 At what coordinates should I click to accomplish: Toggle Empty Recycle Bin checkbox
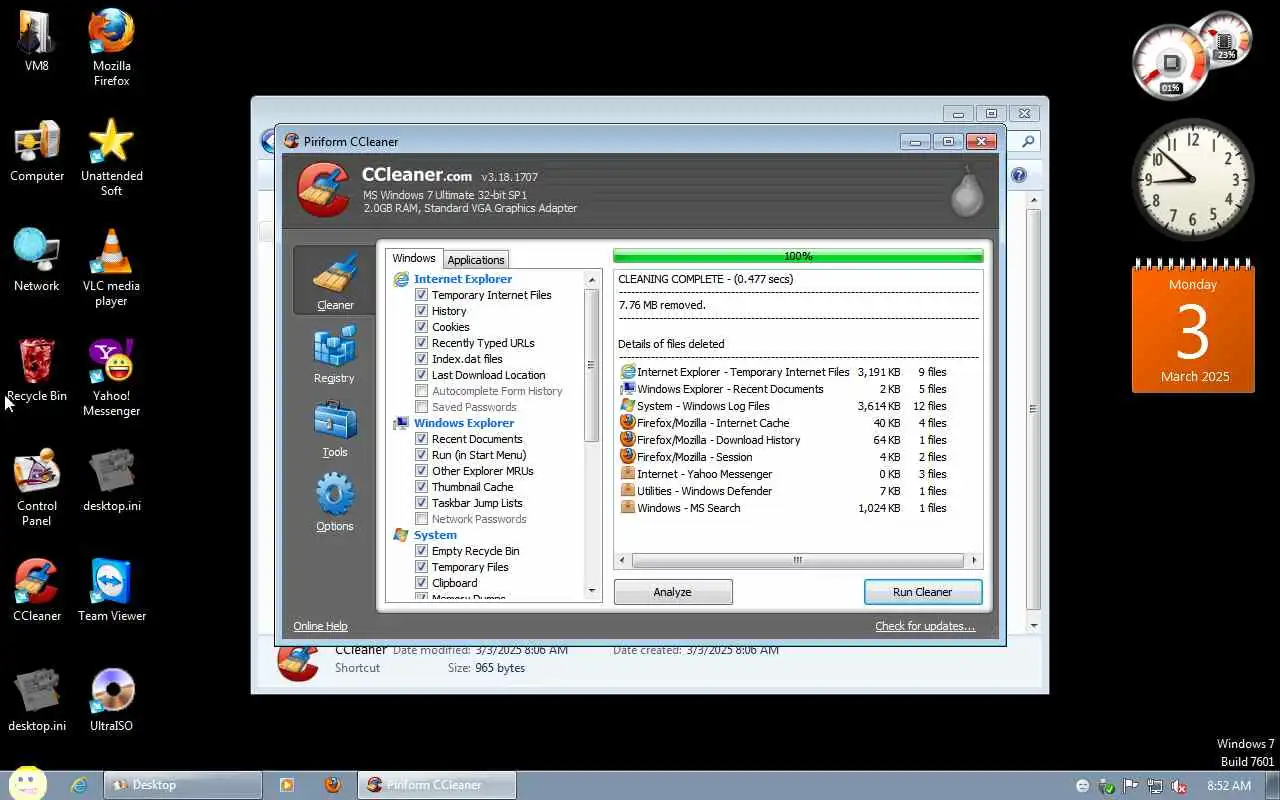tap(421, 551)
